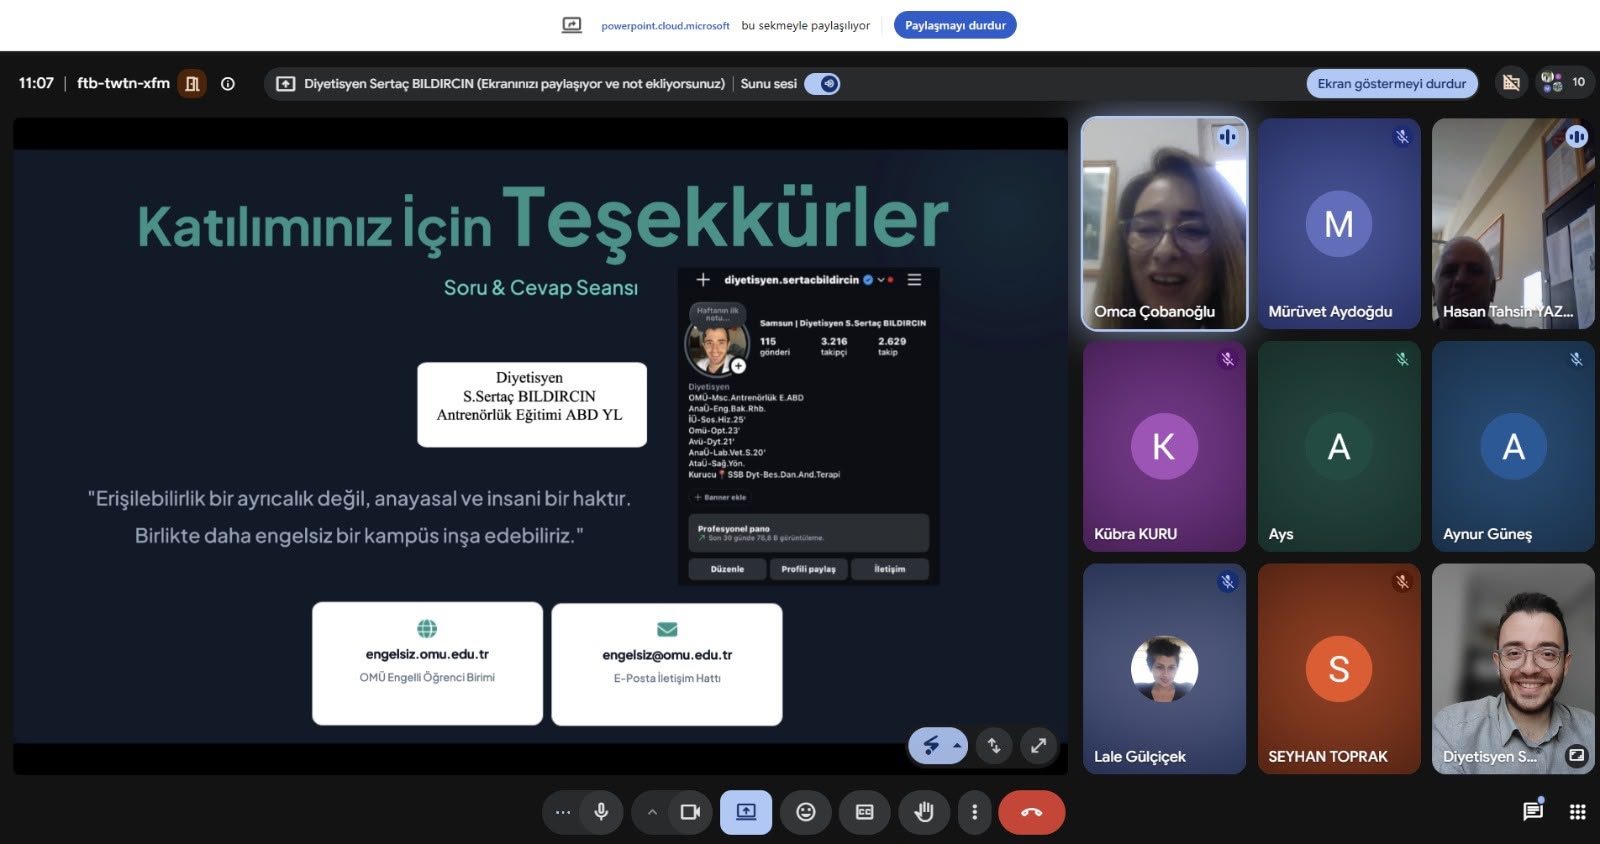Expand diyetisyen.sertacbildircin account dropdown
This screenshot has width=1600, height=844.
point(881,280)
